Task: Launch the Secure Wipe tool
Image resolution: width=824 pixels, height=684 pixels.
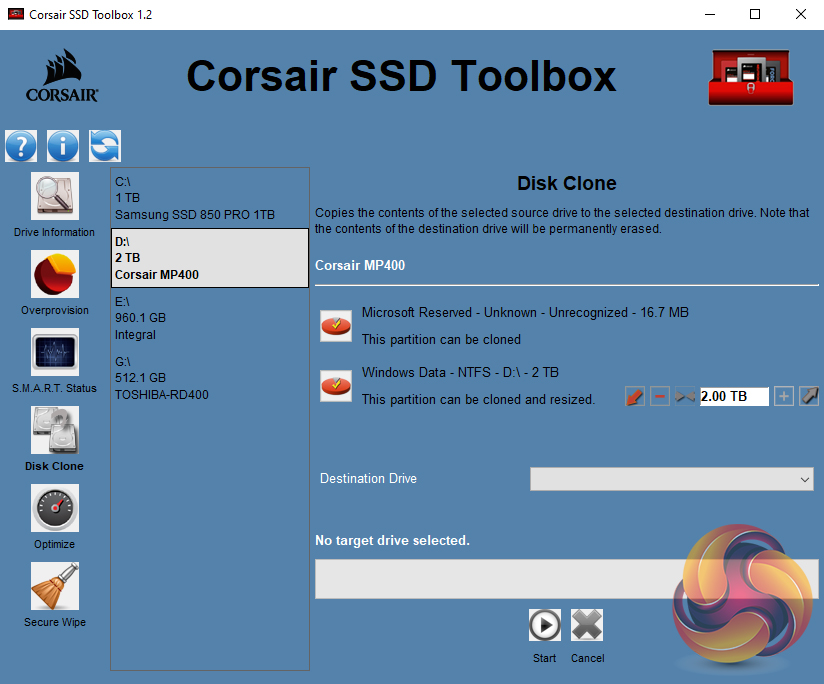Action: click(54, 587)
